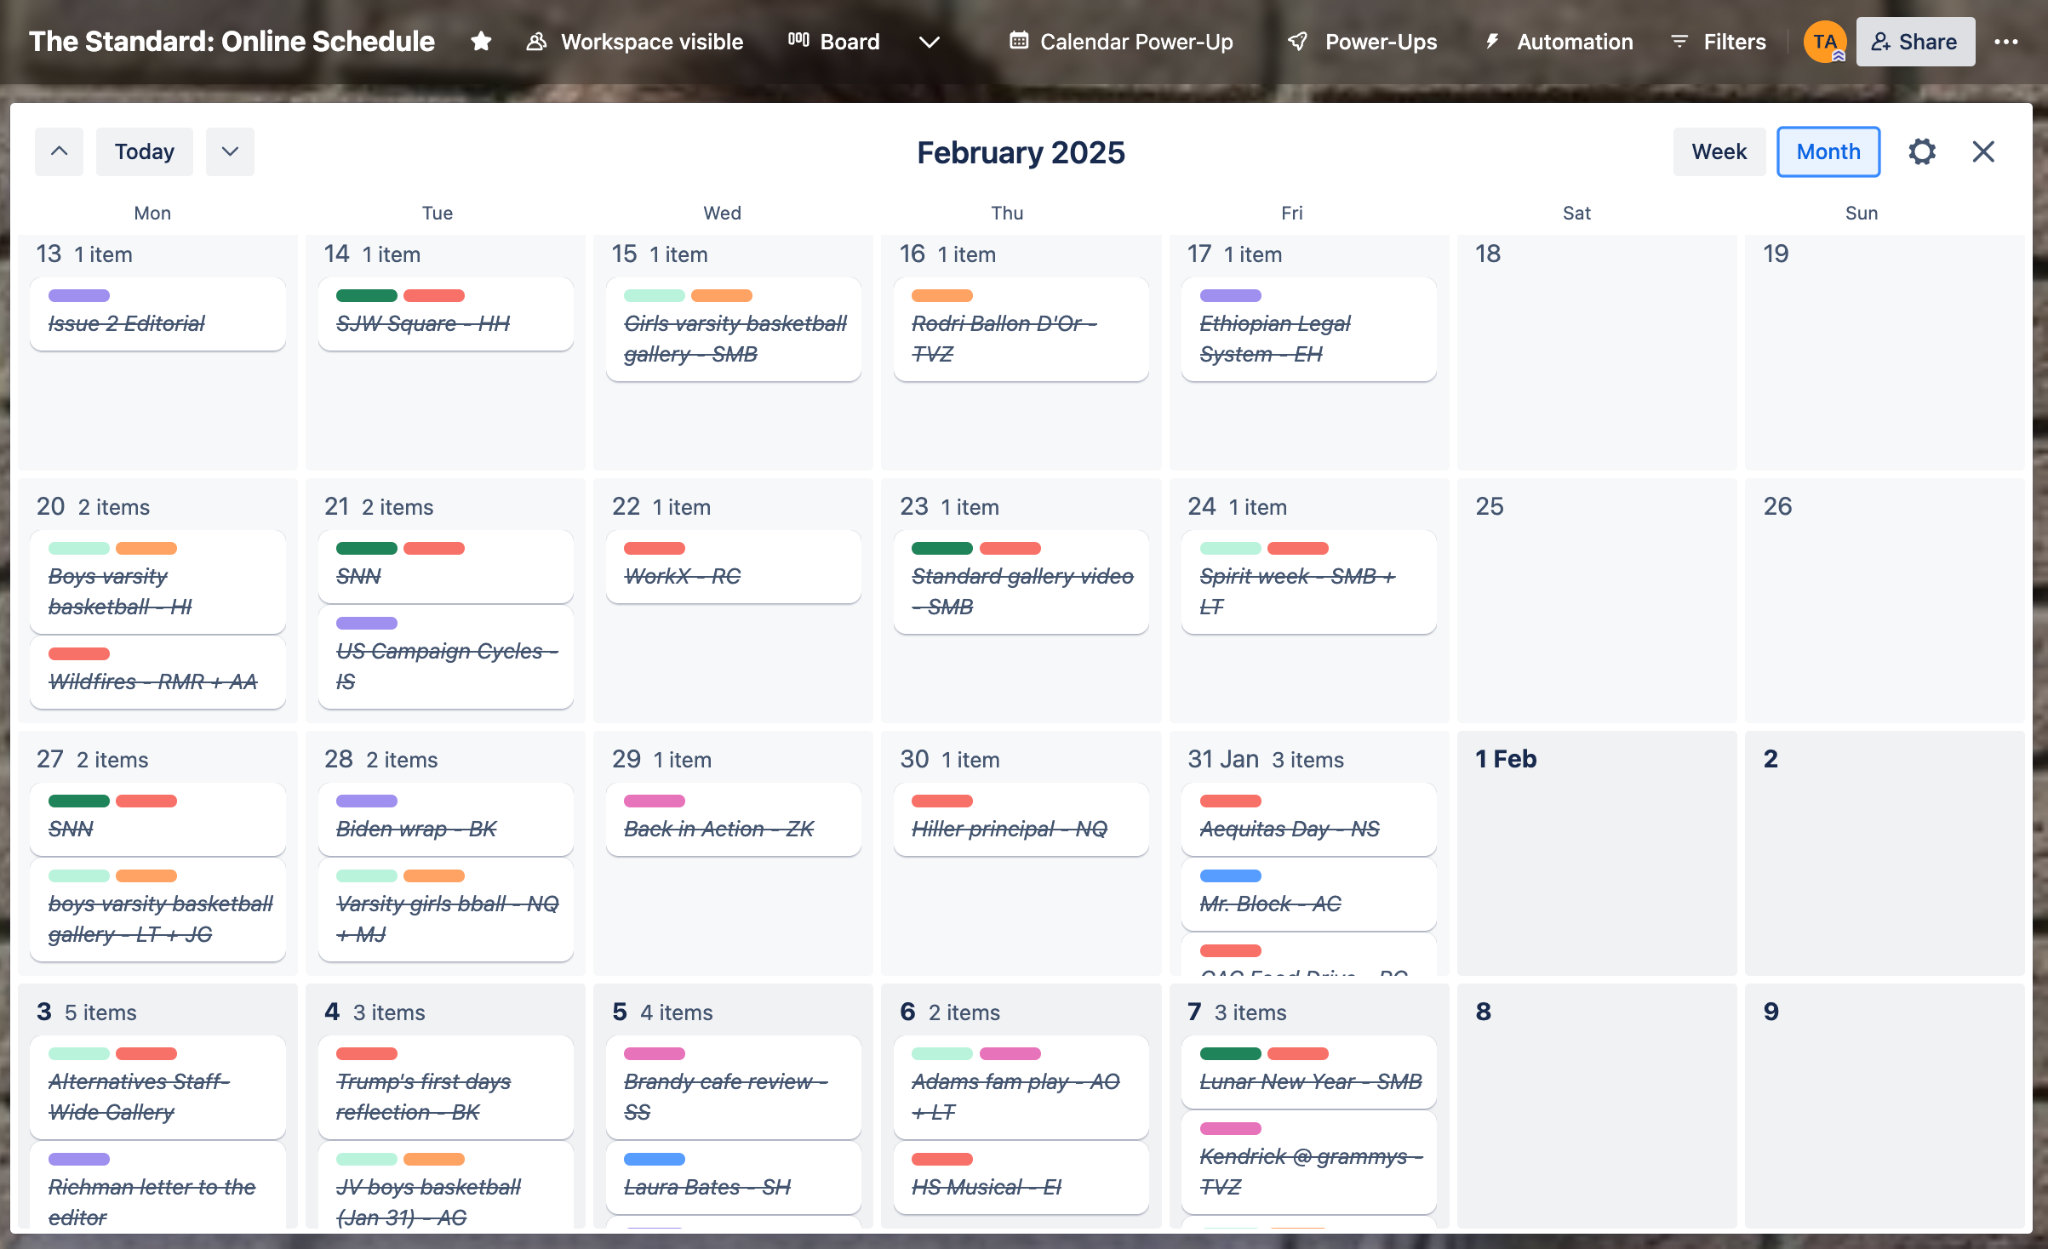Open calendar settings gear icon
The width and height of the screenshot is (2048, 1249).
tap(1921, 151)
